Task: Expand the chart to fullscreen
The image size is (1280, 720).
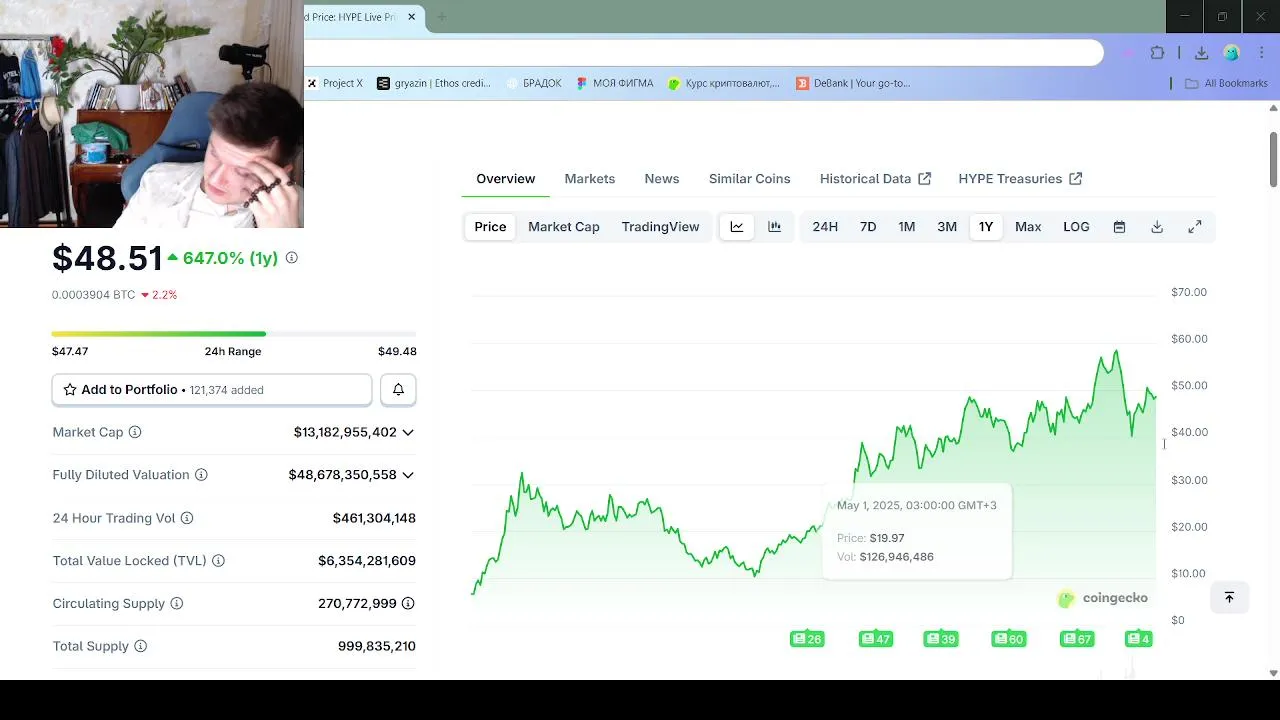Action: click(x=1195, y=227)
